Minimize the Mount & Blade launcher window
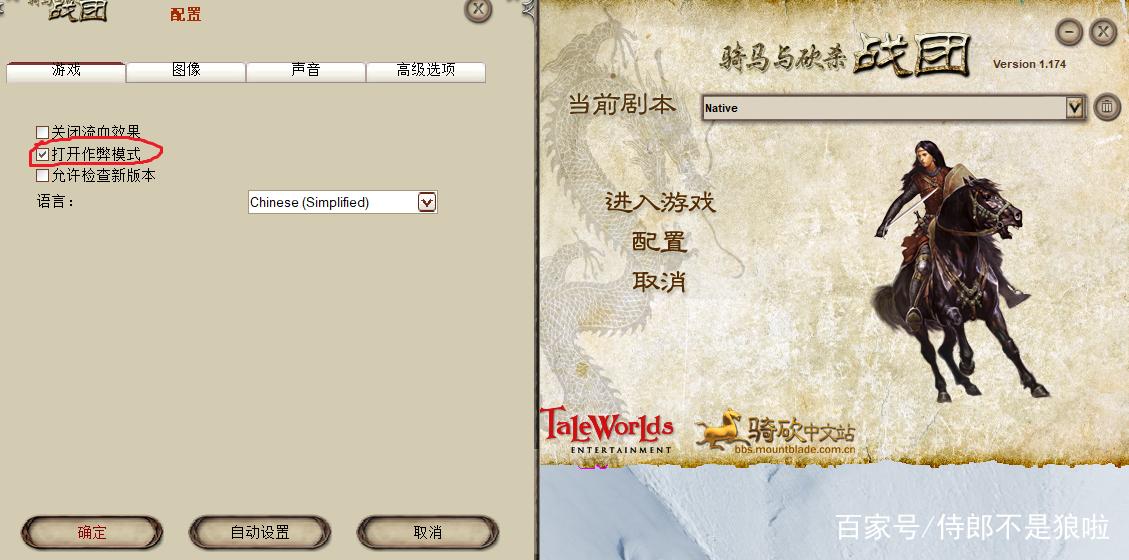Image resolution: width=1129 pixels, height=560 pixels. [x=1069, y=32]
